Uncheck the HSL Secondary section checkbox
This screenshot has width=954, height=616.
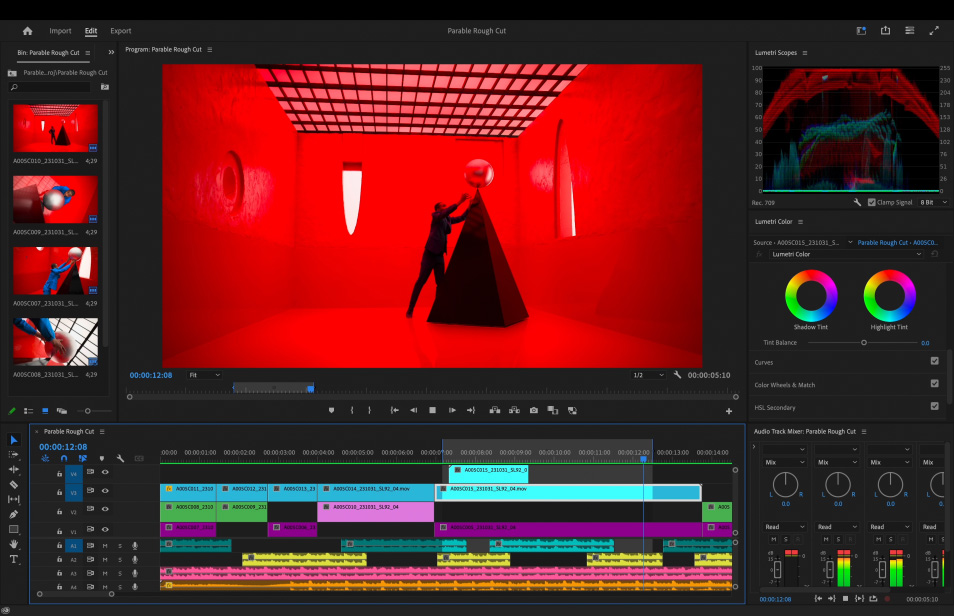934,406
